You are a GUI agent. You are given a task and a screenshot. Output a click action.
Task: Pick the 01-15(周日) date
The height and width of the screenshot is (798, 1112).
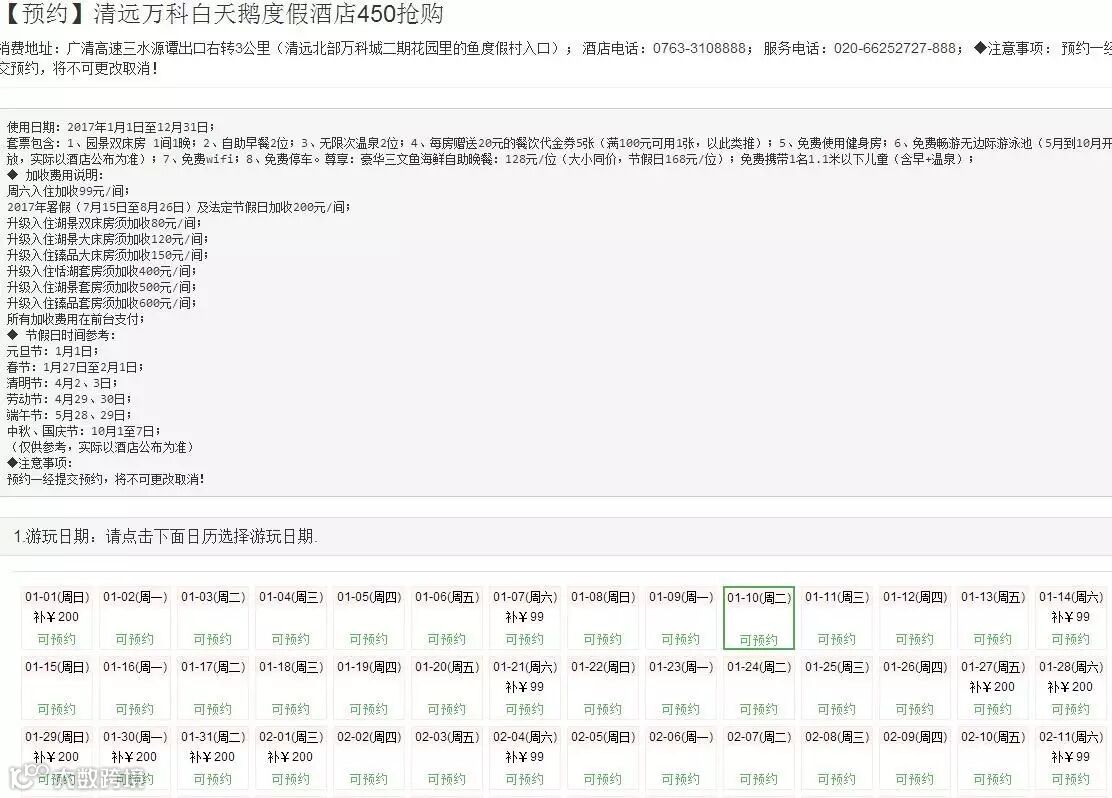pos(57,688)
